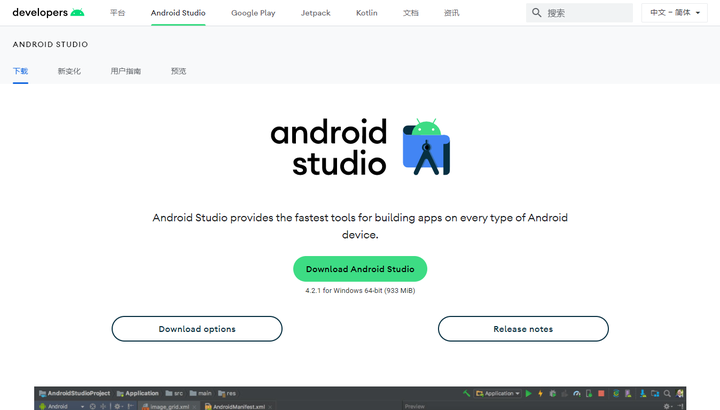The width and height of the screenshot is (720, 410).
Task: Open the 资讯 navigation tab
Action: tap(451, 13)
